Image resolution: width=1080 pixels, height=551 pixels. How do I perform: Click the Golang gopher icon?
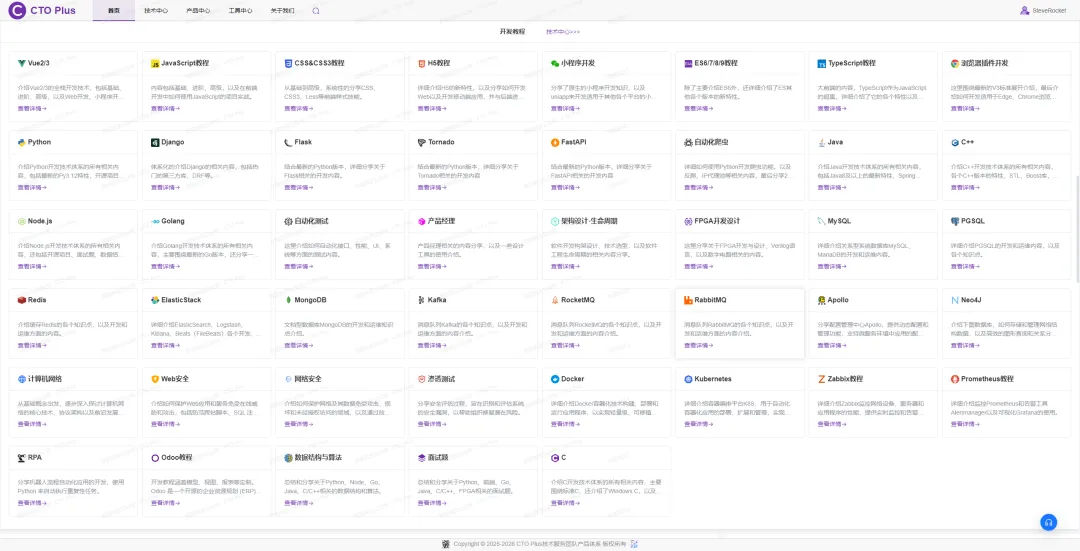(x=155, y=222)
